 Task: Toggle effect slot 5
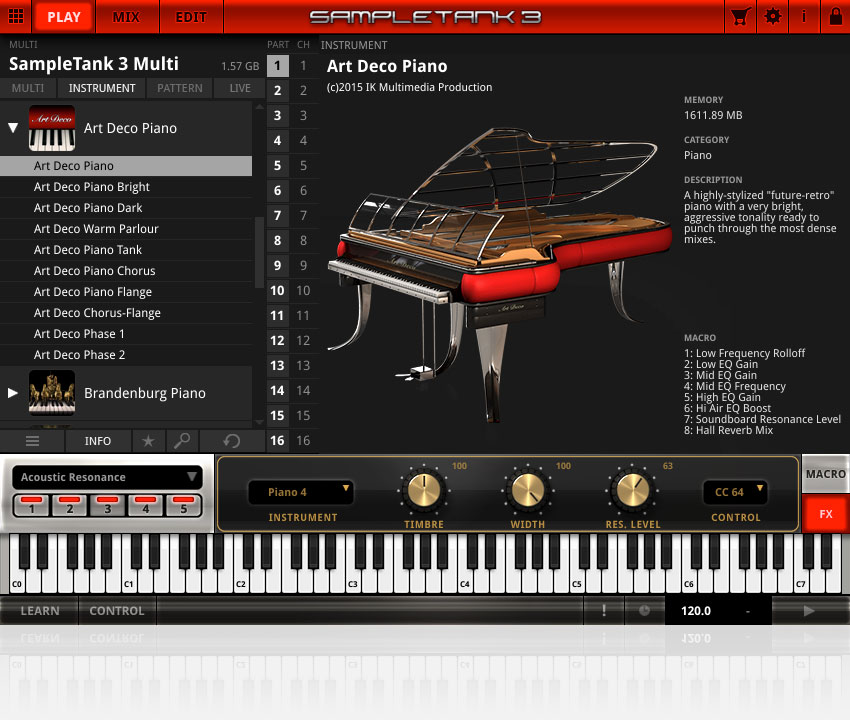coord(183,505)
